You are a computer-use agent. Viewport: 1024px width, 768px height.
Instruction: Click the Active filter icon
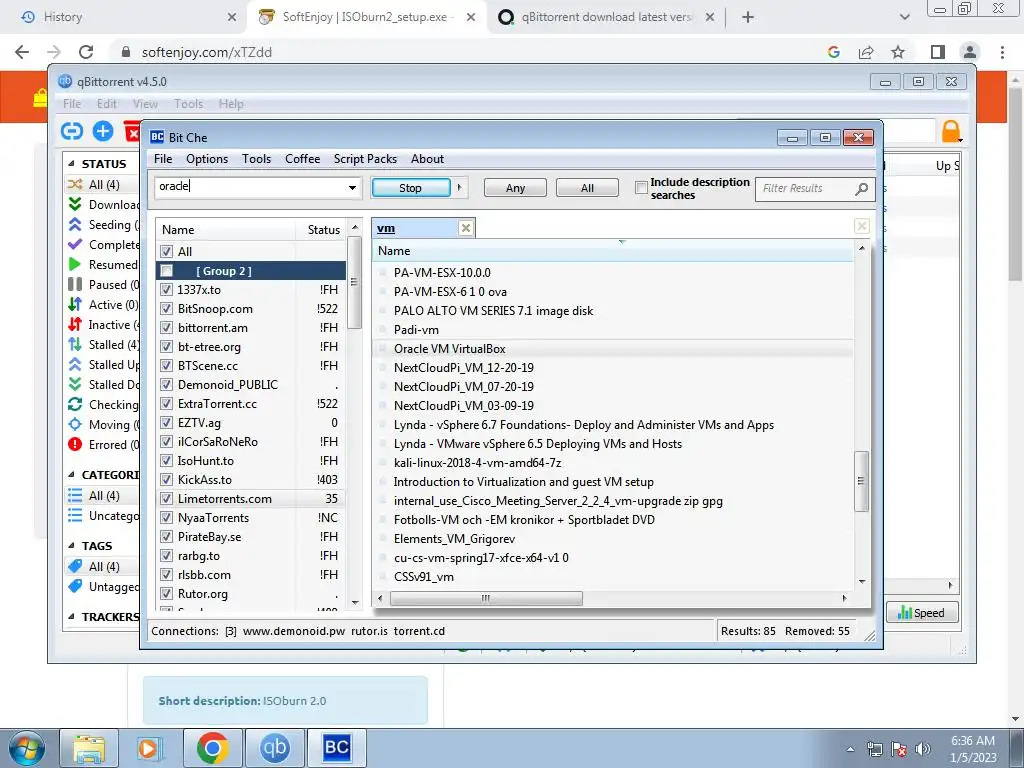point(75,304)
